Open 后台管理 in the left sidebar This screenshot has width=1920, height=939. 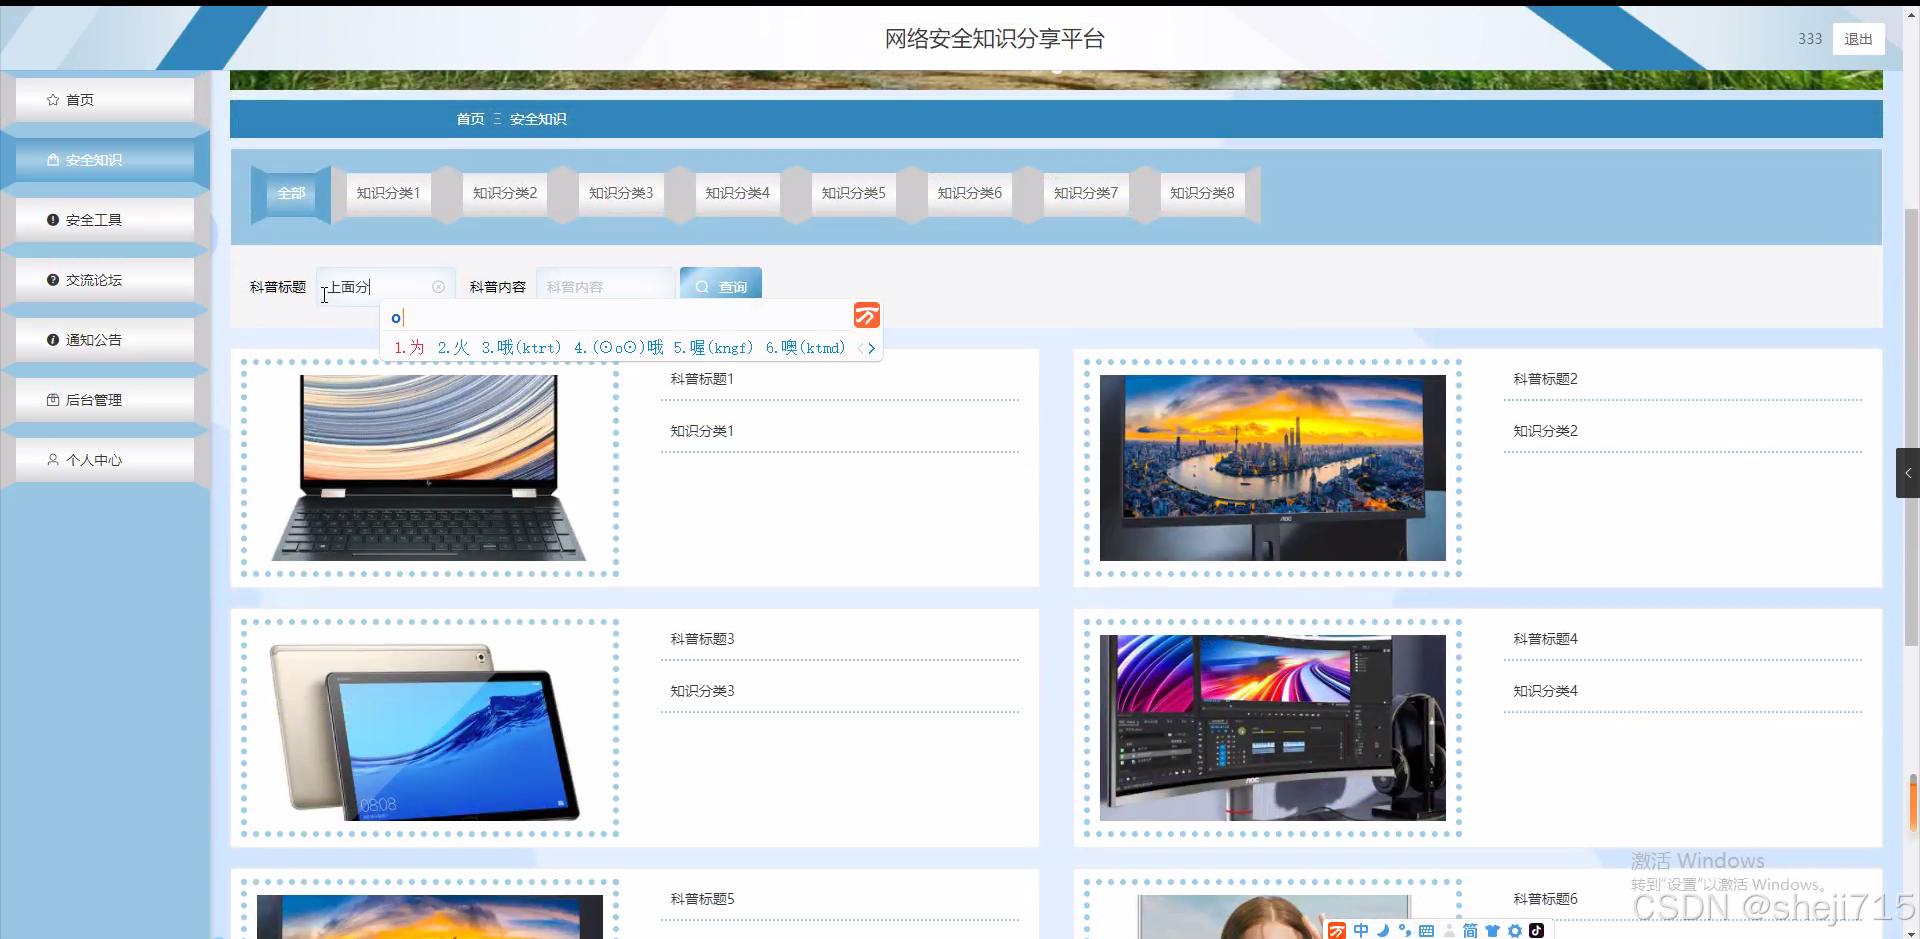[105, 400]
